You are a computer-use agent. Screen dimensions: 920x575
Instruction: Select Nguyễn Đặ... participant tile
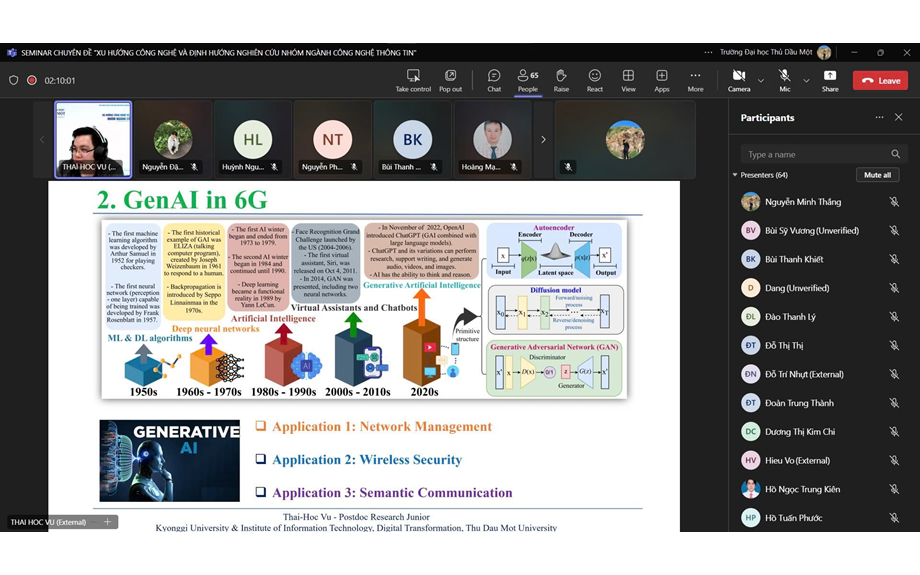click(x=172, y=139)
